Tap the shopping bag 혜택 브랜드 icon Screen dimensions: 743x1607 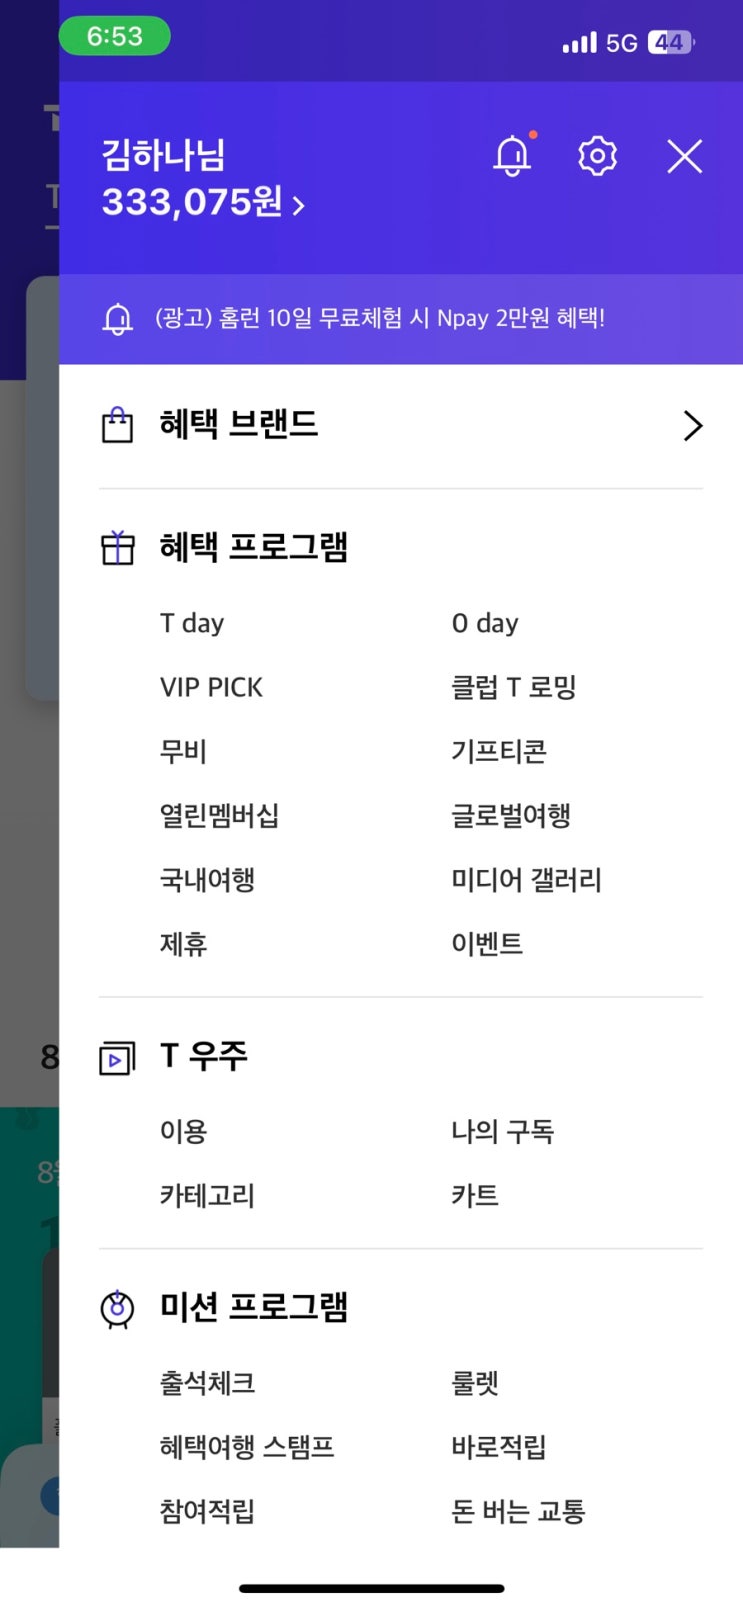pos(118,425)
